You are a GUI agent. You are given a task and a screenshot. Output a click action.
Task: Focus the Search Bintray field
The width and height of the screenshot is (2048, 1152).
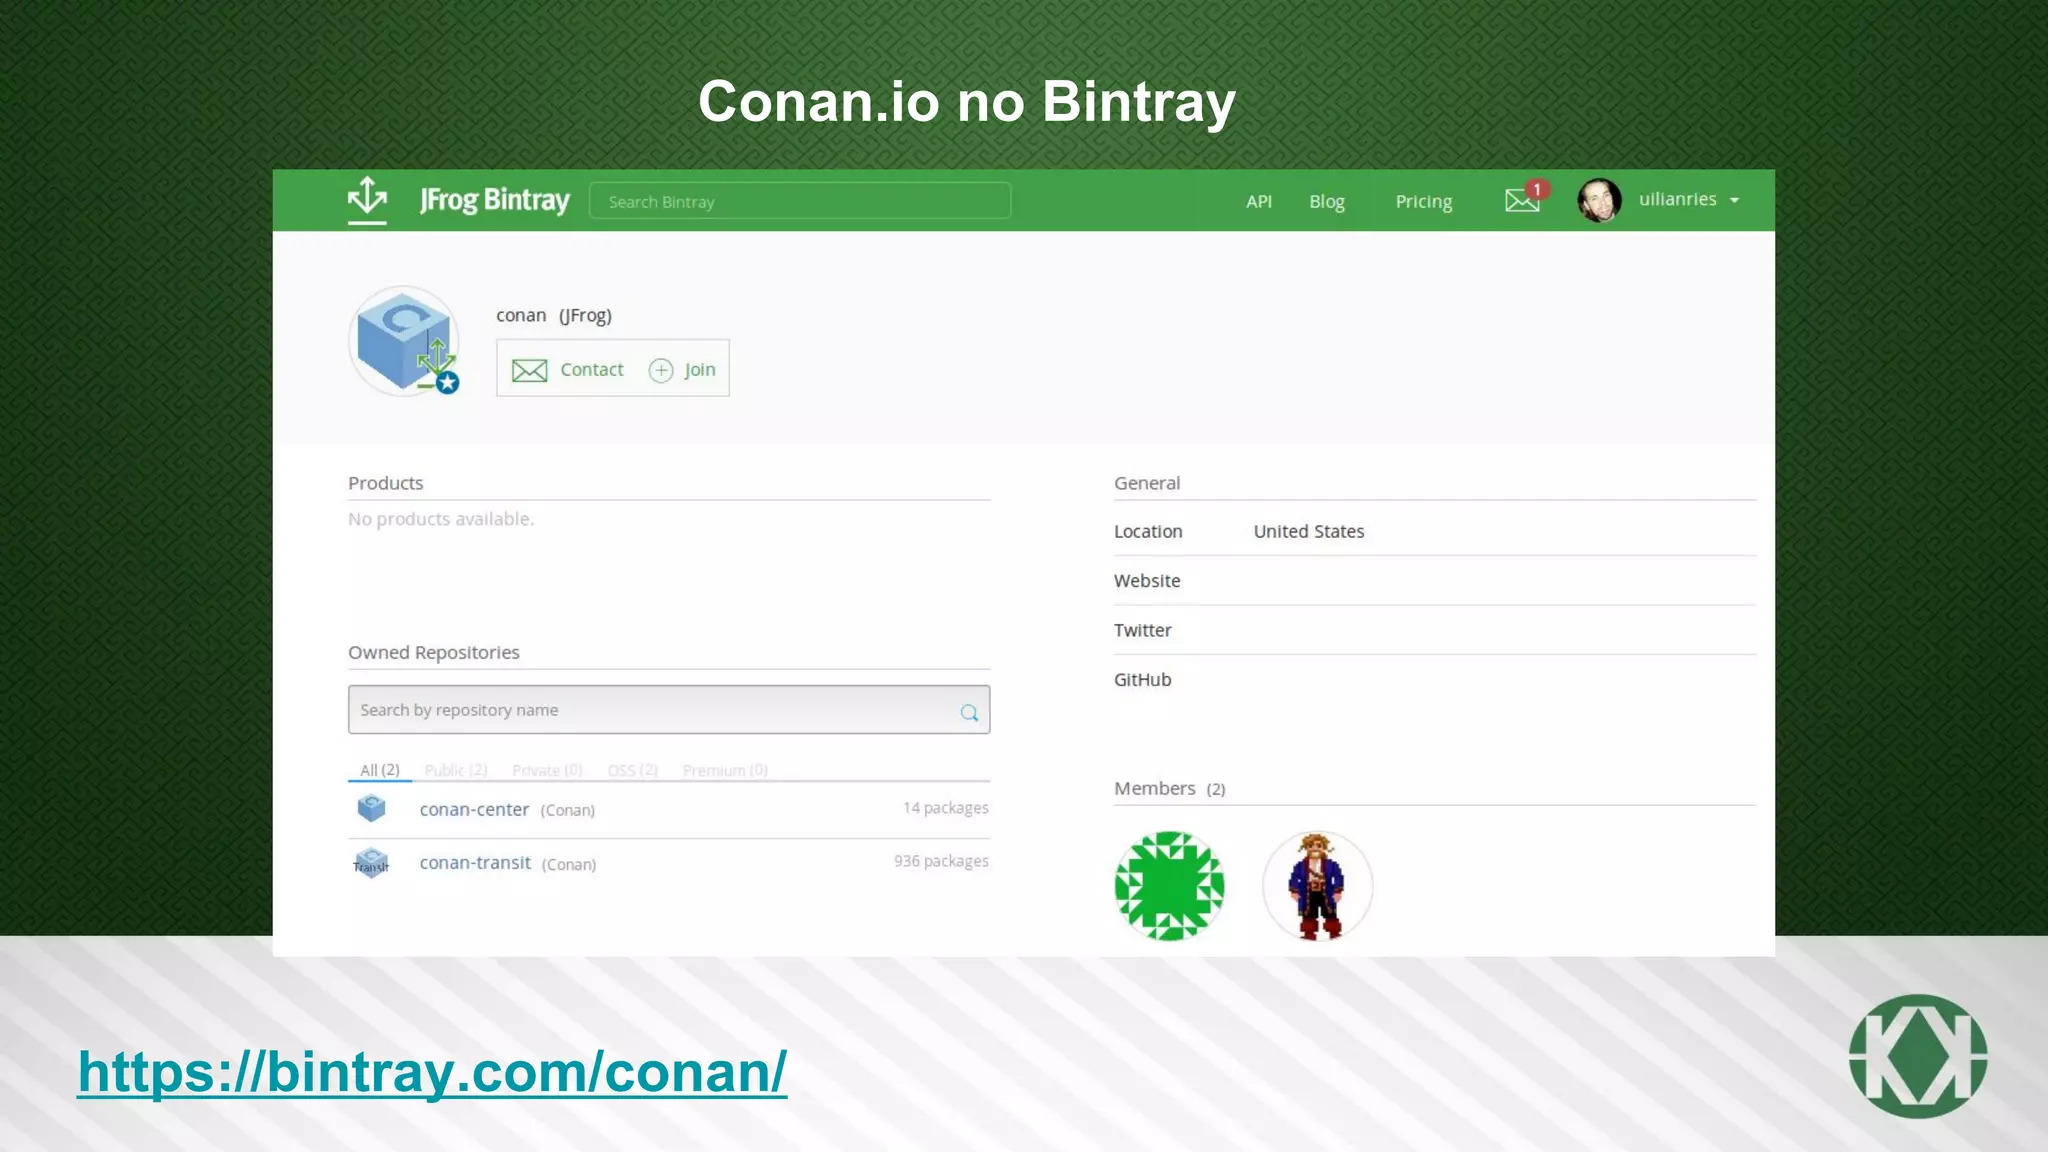(800, 201)
